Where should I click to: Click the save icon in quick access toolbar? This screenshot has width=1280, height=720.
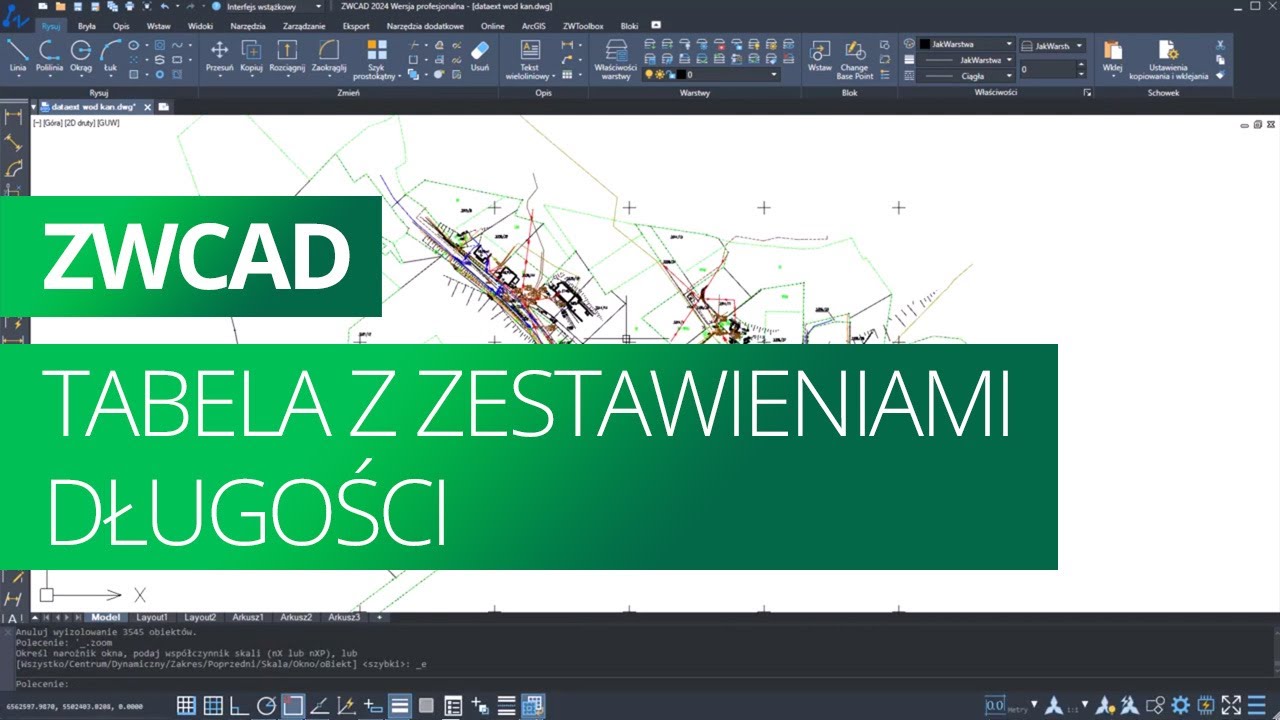(78, 6)
